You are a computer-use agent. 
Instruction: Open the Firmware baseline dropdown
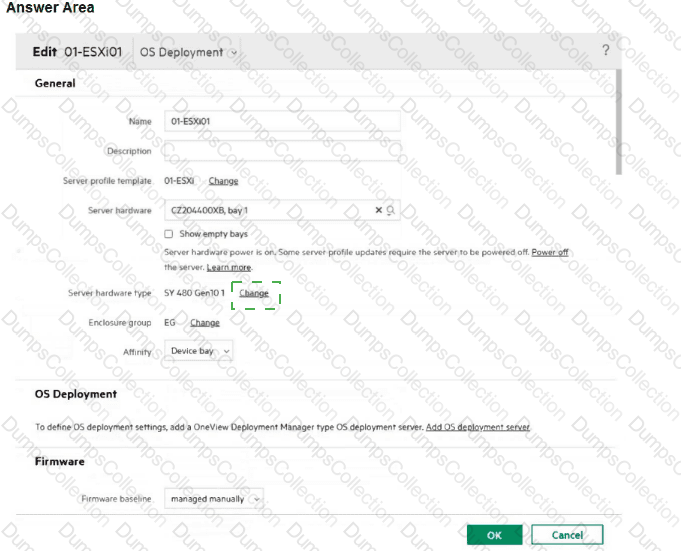[214, 498]
